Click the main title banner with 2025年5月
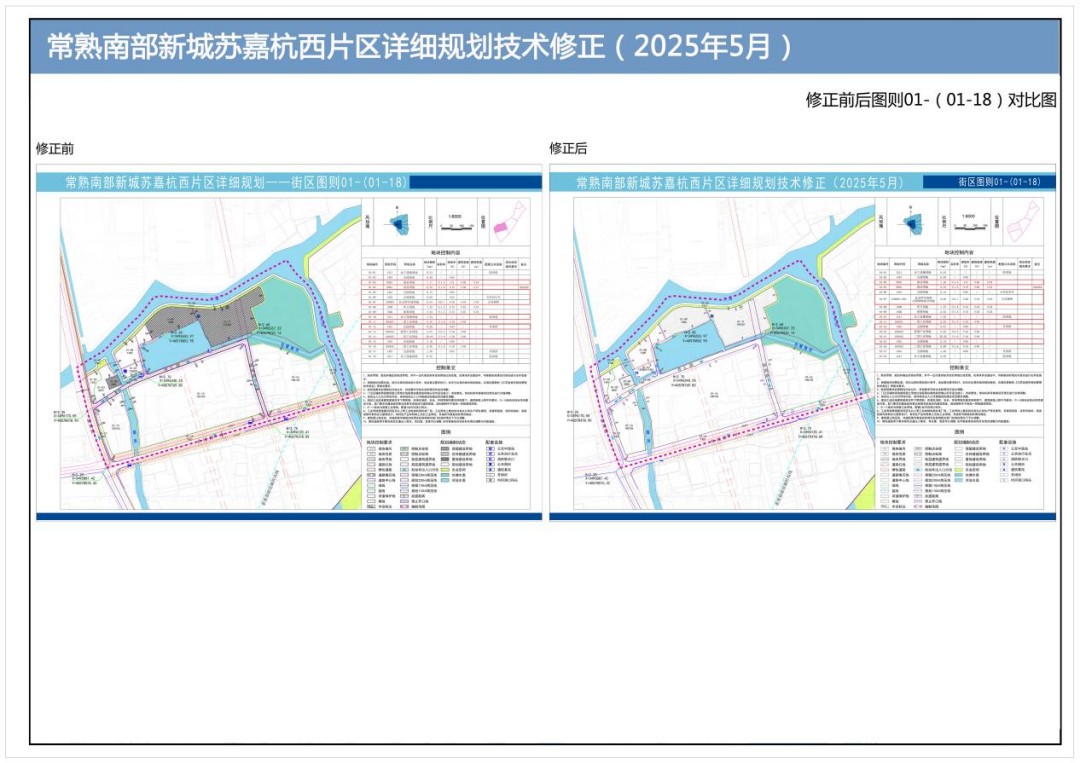This screenshot has width=1080, height=763. pyautogui.click(x=545, y=46)
